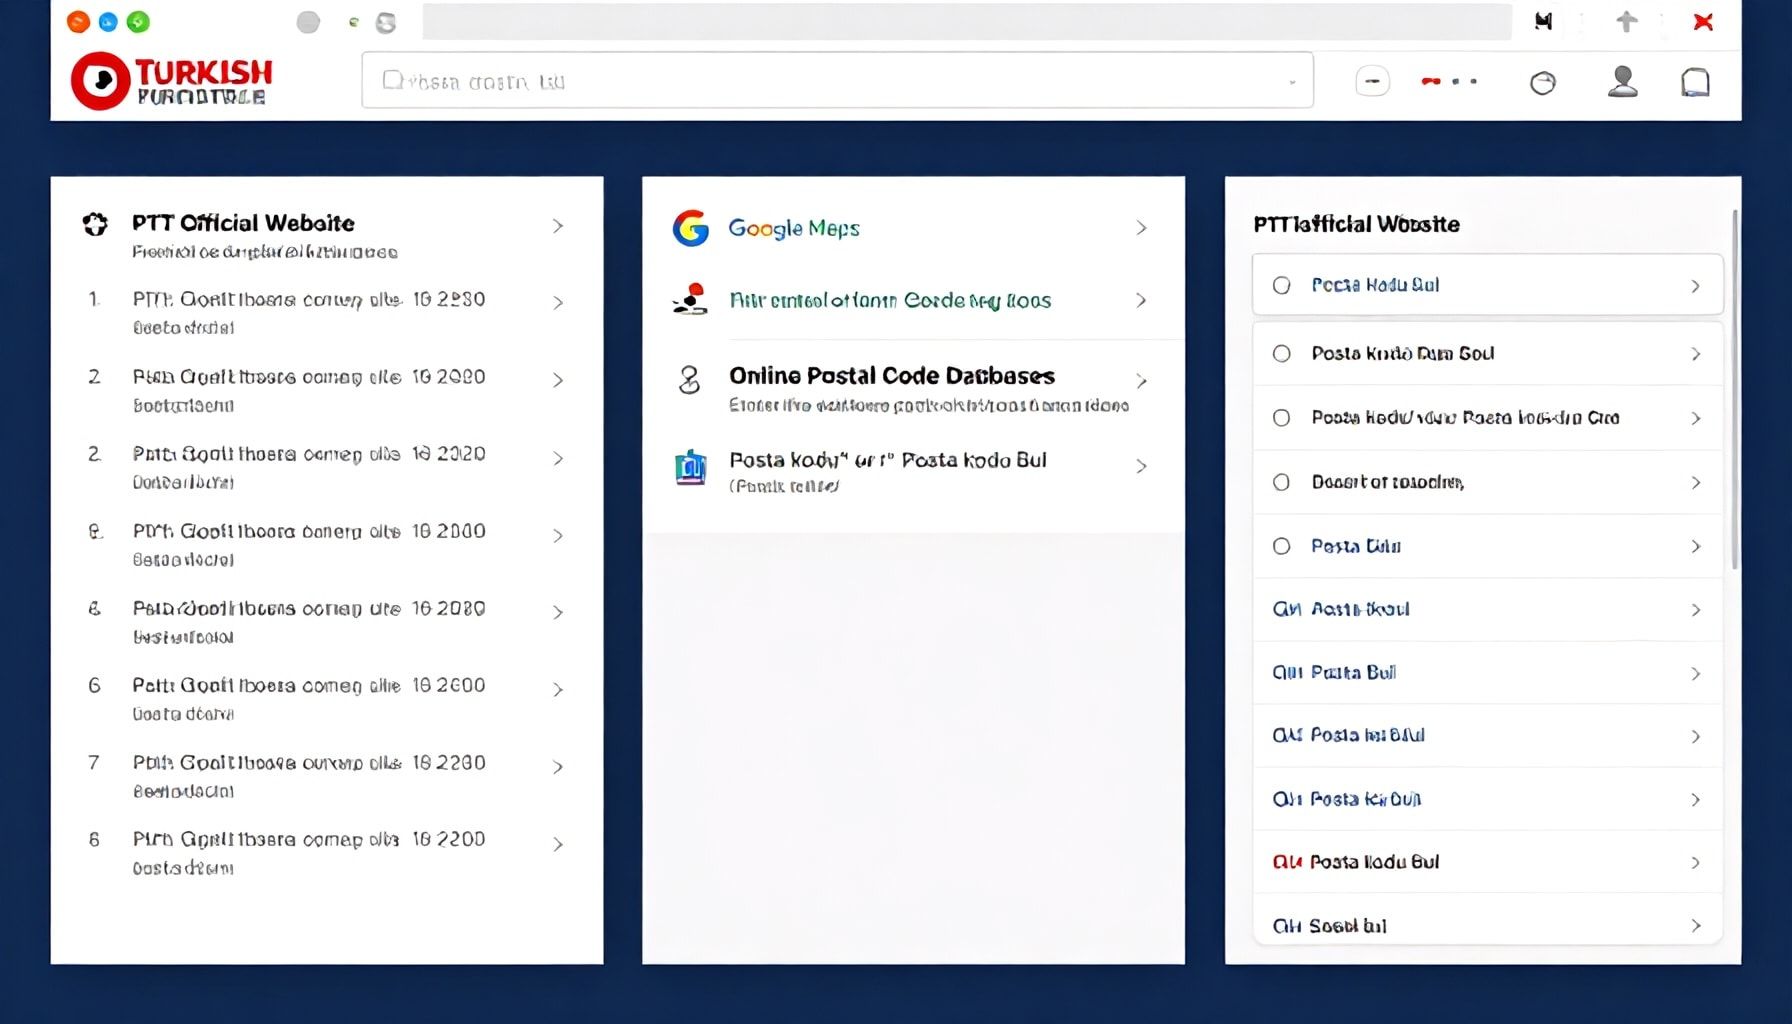Expand the Google Maps chevron
This screenshot has height=1024, width=1792.
[1141, 228]
